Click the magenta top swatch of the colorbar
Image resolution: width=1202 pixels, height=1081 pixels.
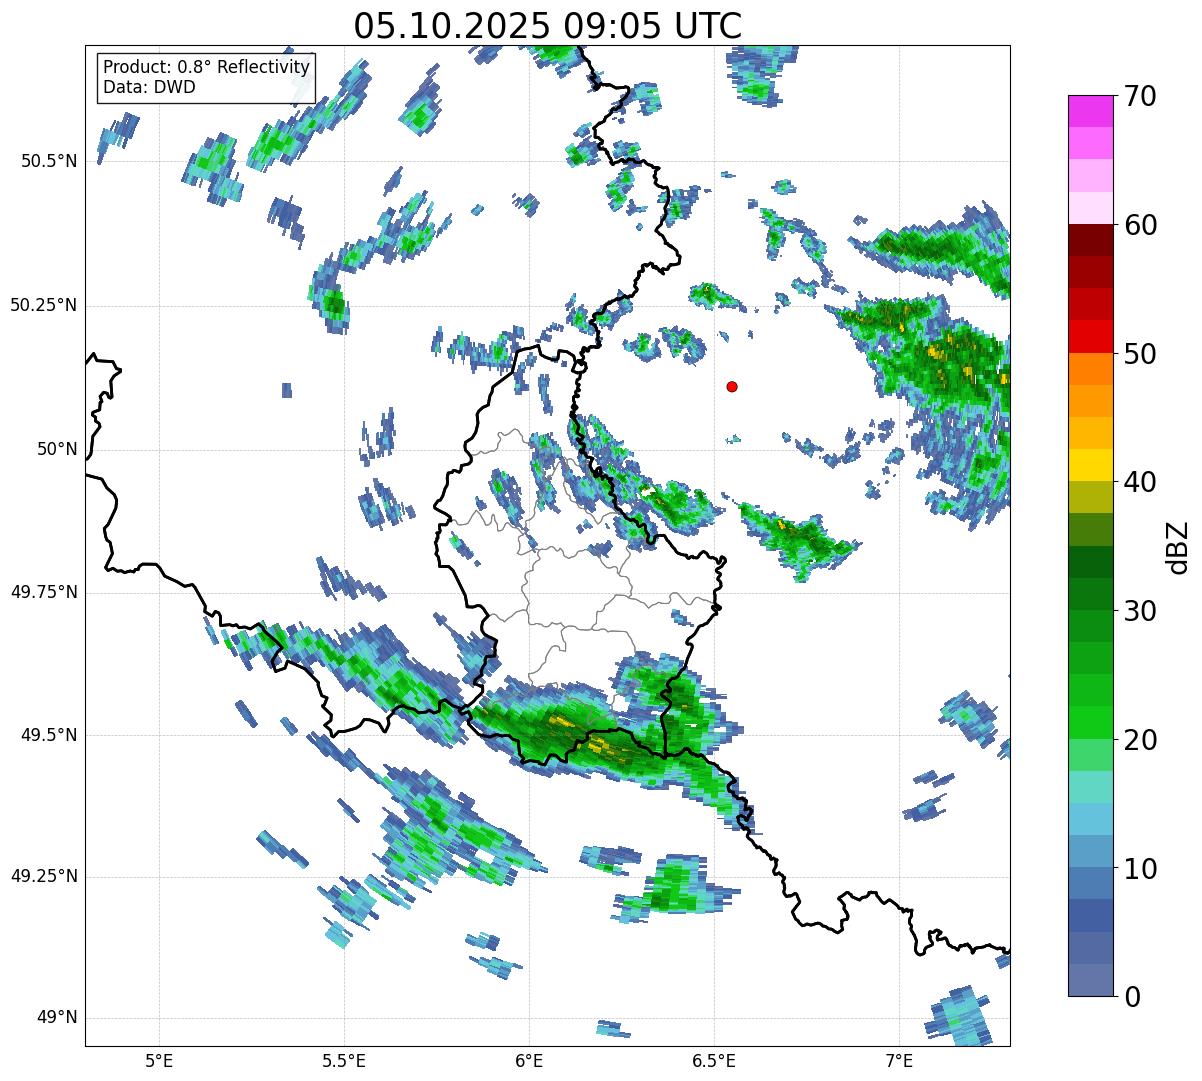1091,111
